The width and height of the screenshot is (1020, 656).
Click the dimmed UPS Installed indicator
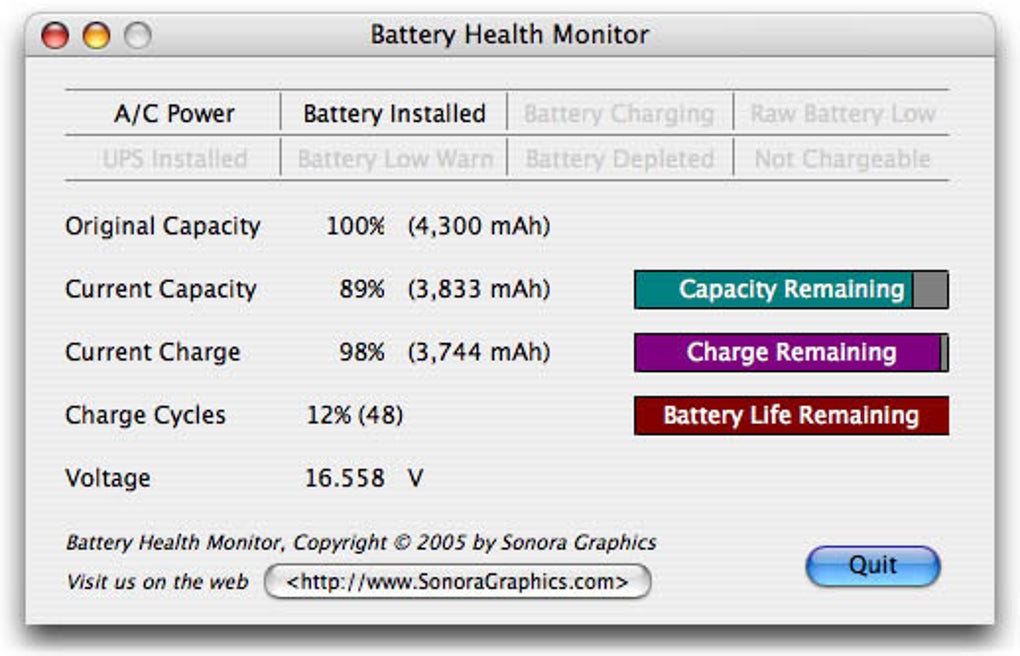click(174, 159)
